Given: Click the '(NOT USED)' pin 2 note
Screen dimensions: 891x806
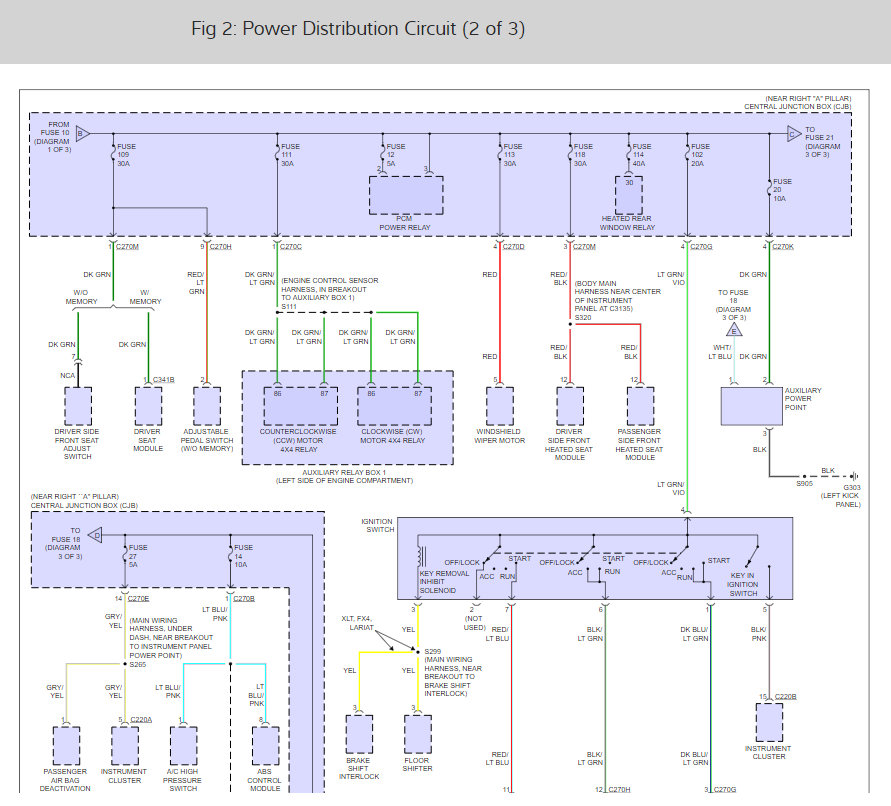Looking at the screenshot, I should (473, 623).
